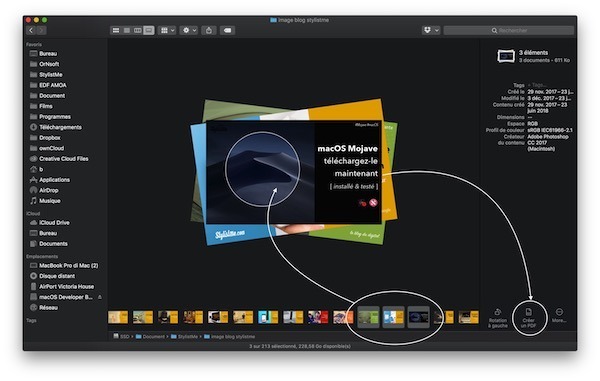The image size is (600, 381).
Task: Click Document in the path bar
Action: 150,337
